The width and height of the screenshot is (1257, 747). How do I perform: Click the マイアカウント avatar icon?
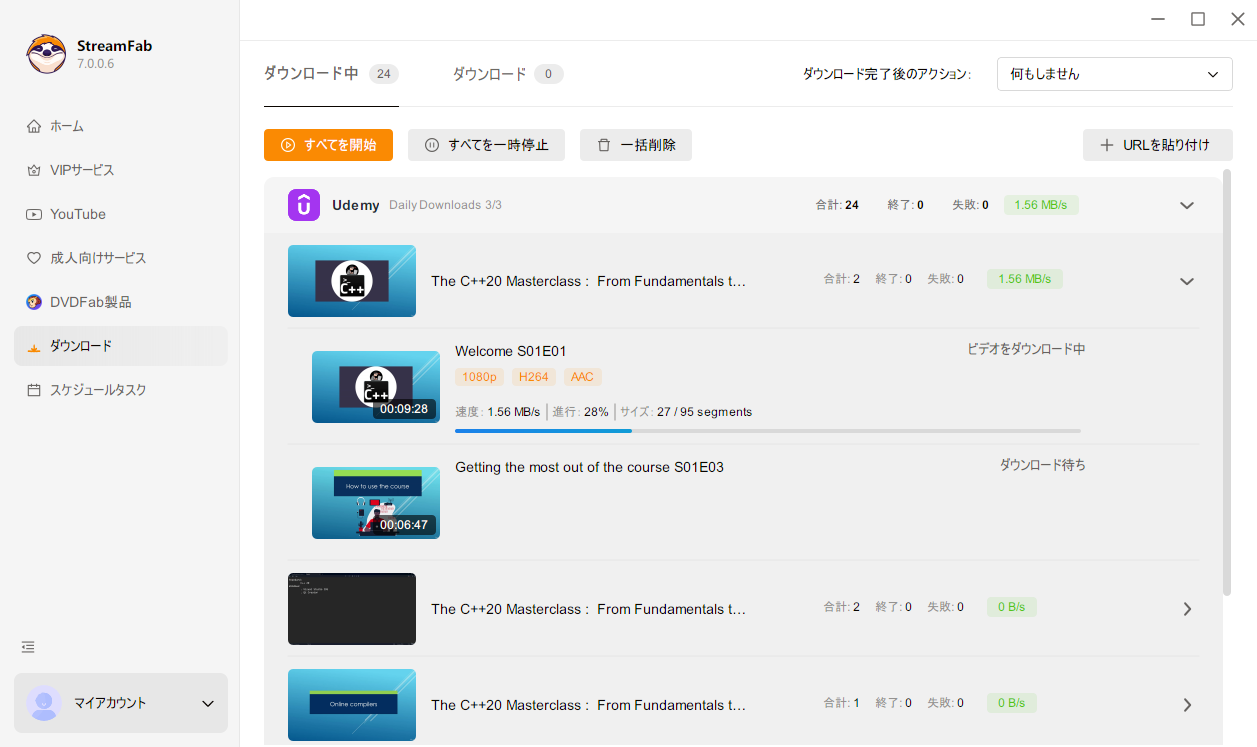coord(44,703)
